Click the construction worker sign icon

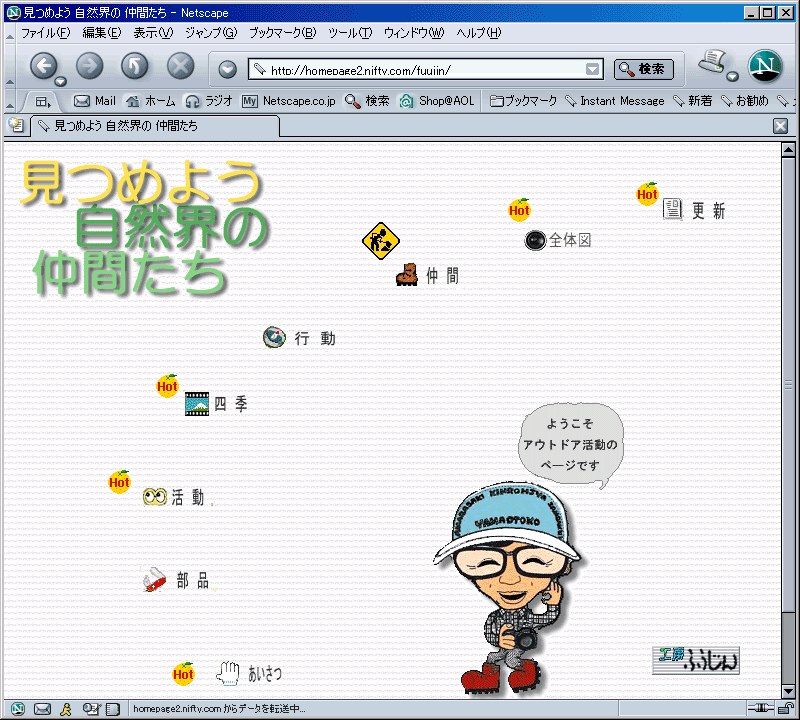pos(381,241)
